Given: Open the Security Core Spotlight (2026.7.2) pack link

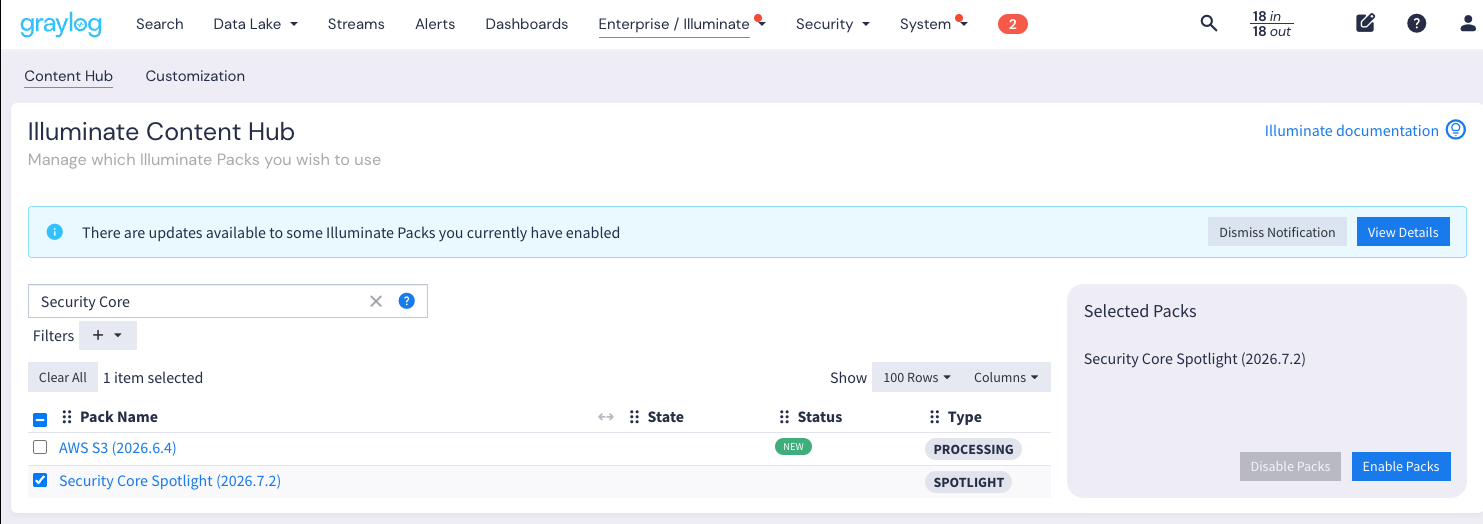Looking at the screenshot, I should [x=170, y=481].
